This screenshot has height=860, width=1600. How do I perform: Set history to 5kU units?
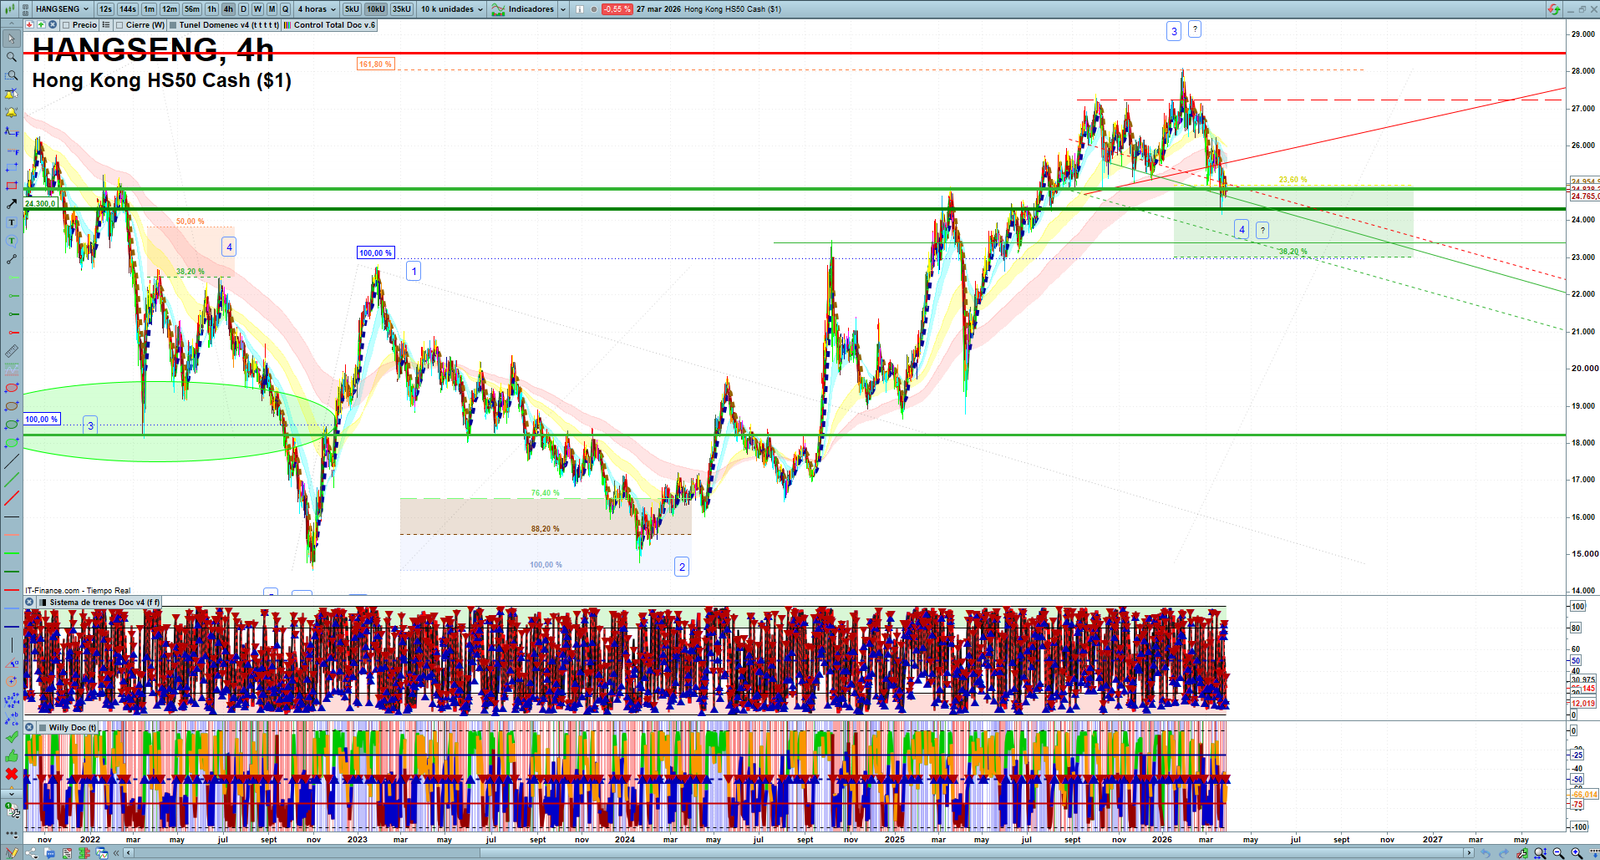click(352, 9)
